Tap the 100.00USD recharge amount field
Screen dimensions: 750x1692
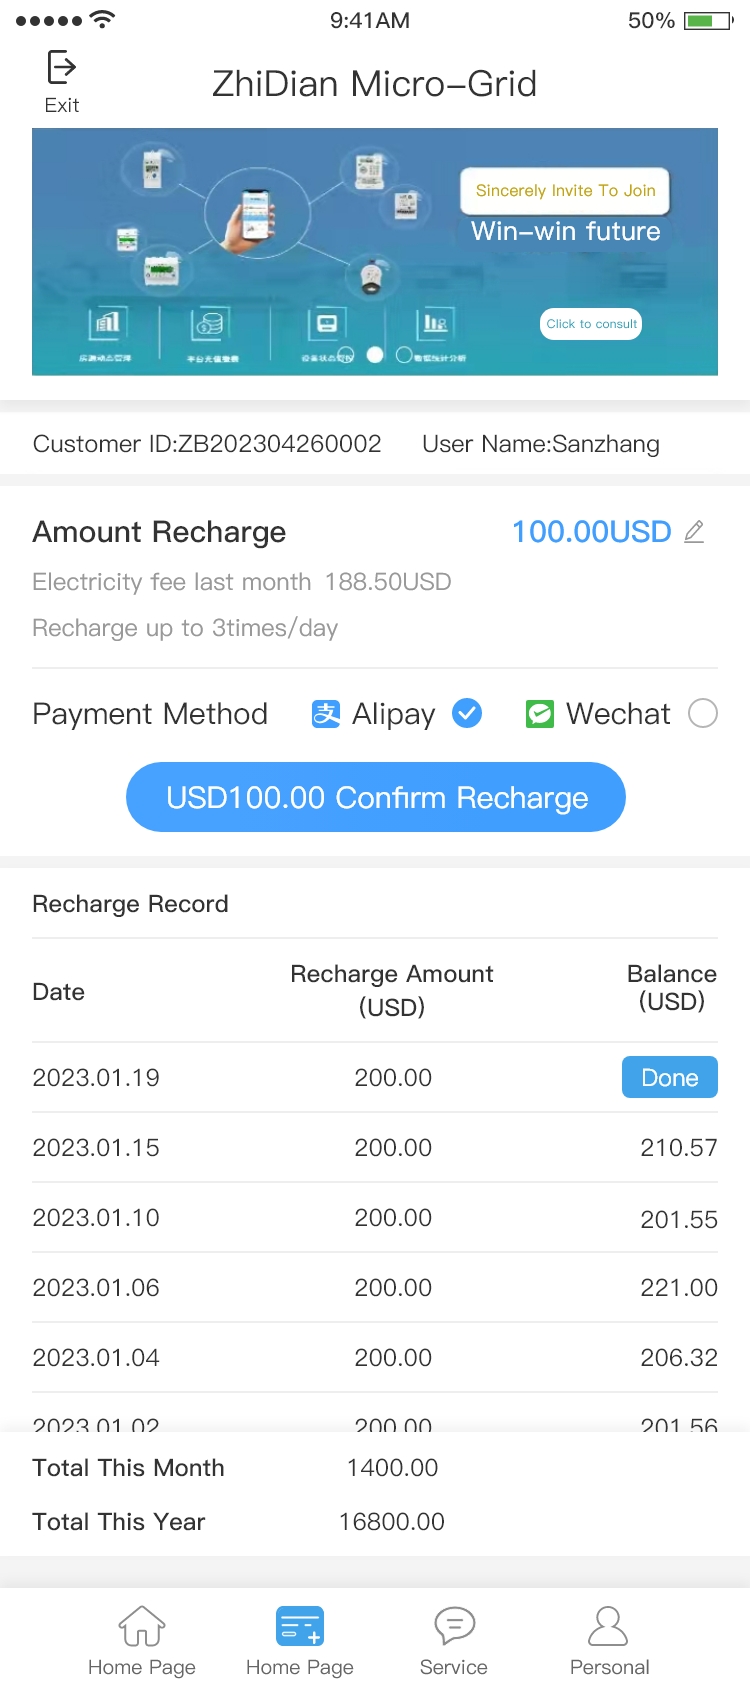(591, 532)
